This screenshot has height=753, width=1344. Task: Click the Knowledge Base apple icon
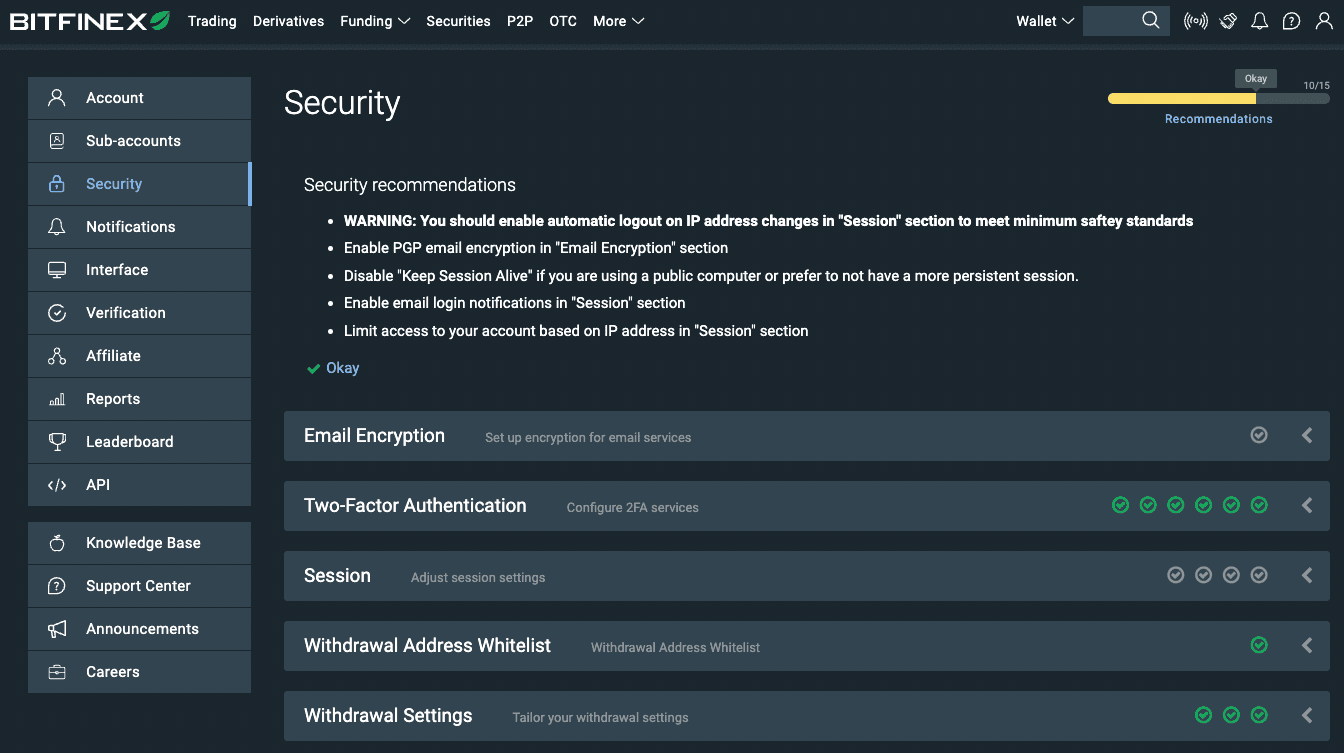click(x=57, y=543)
